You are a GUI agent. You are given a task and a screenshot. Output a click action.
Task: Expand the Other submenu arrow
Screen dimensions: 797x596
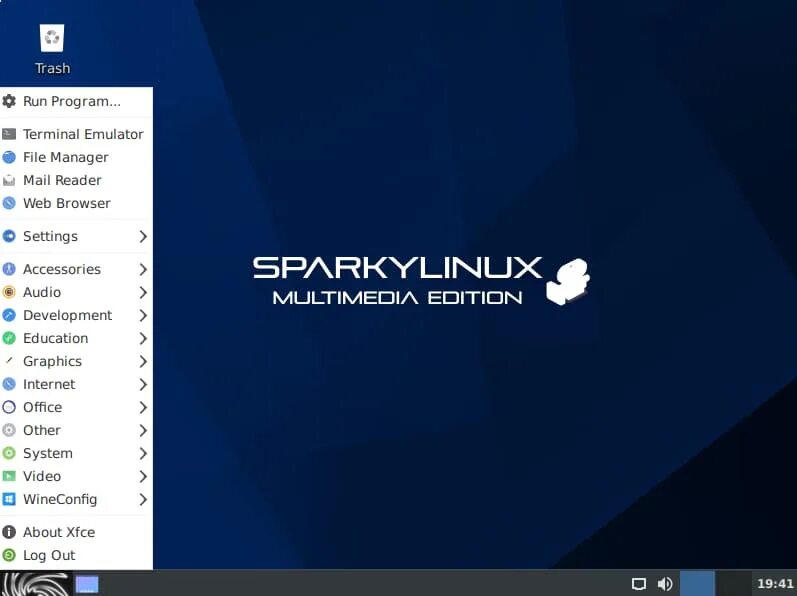(143, 430)
